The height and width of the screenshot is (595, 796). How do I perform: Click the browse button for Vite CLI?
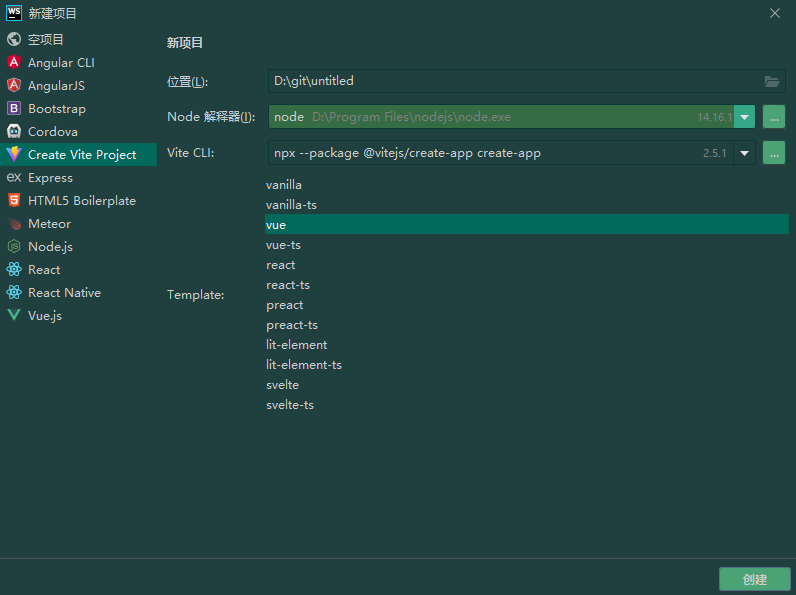(x=774, y=153)
